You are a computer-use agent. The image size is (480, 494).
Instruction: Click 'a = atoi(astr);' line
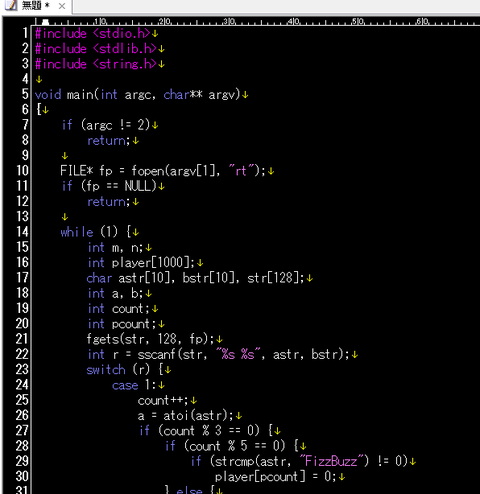click(x=186, y=416)
